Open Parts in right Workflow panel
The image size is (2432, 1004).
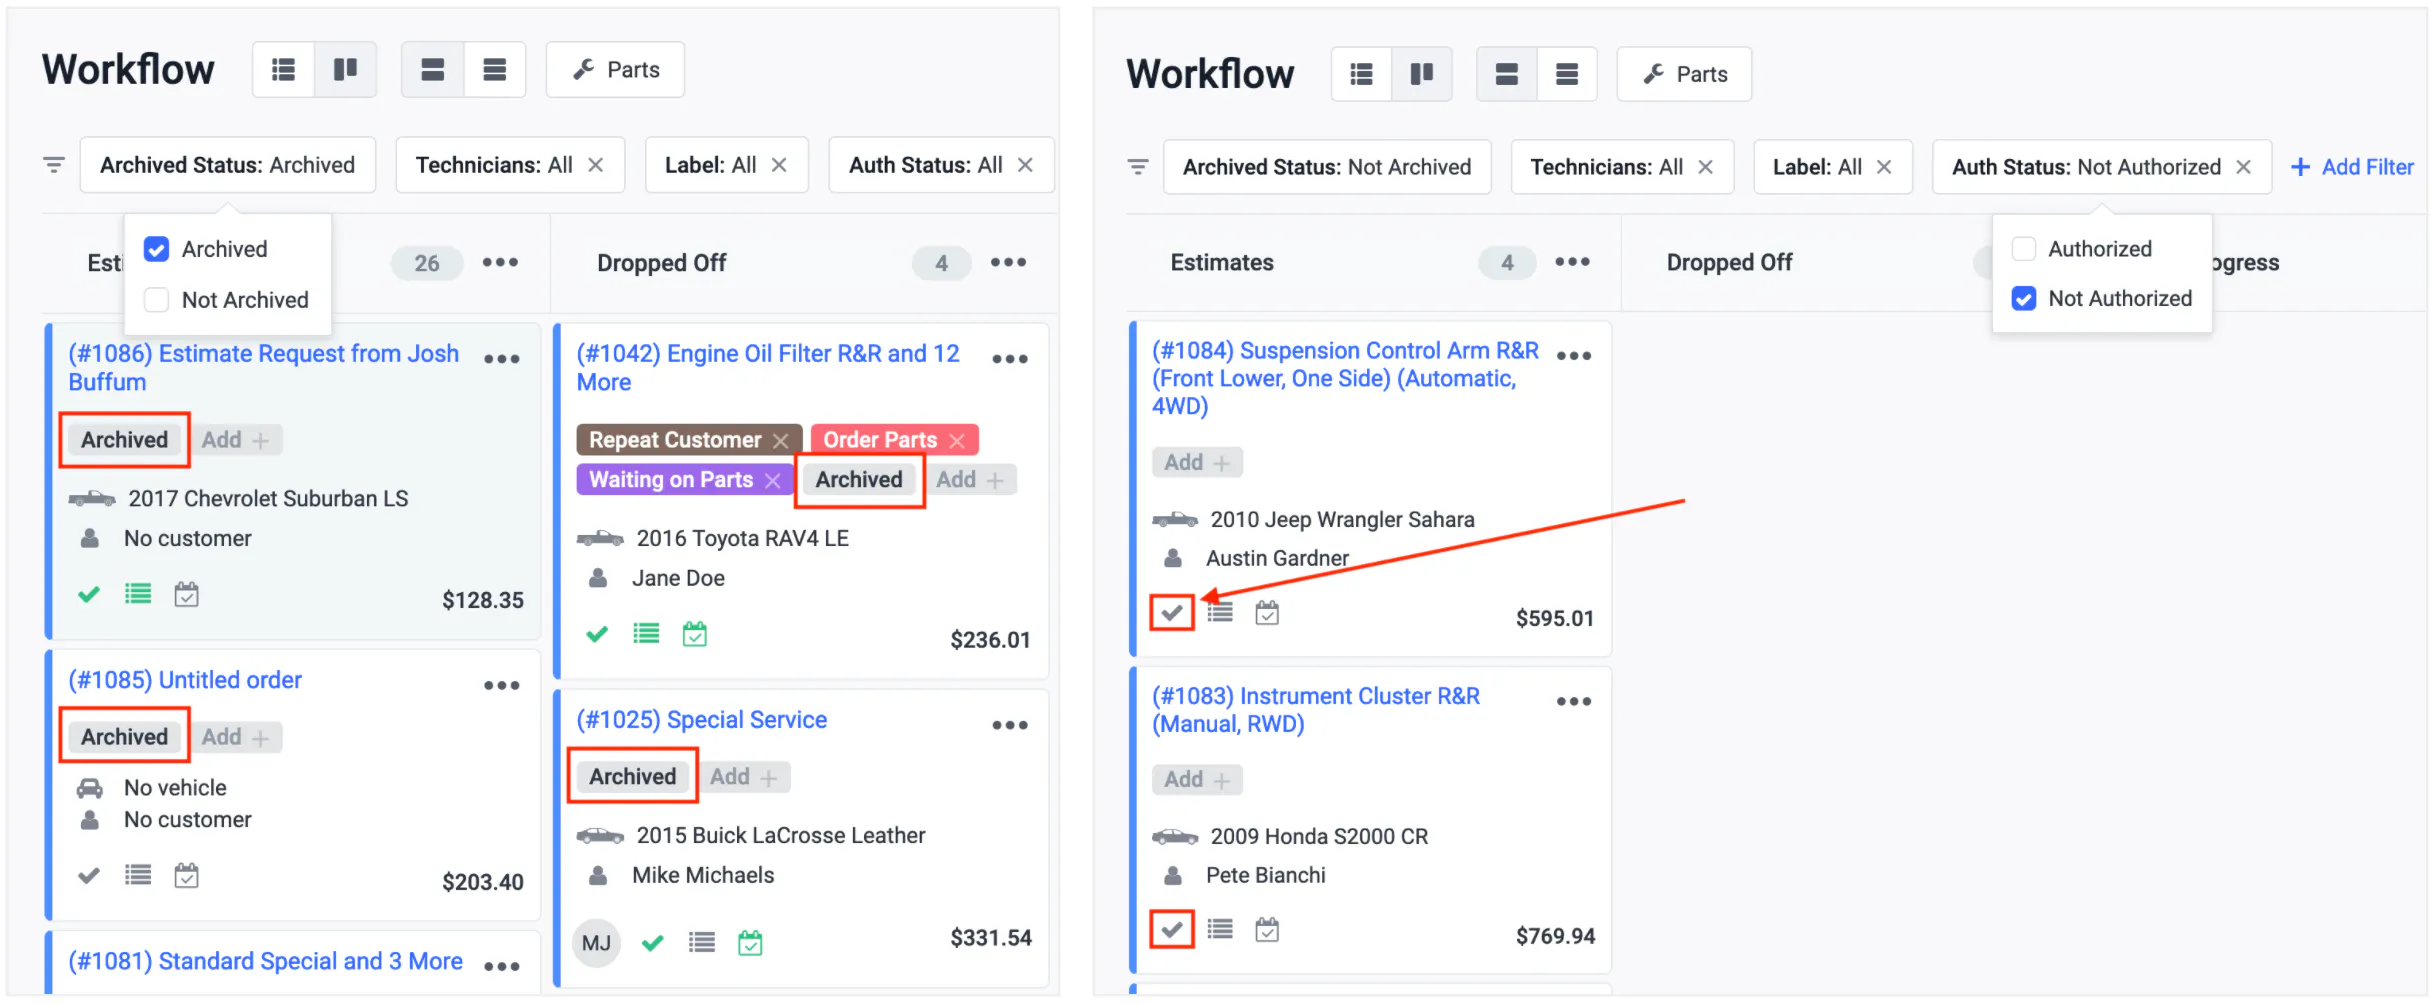[x=1684, y=74]
